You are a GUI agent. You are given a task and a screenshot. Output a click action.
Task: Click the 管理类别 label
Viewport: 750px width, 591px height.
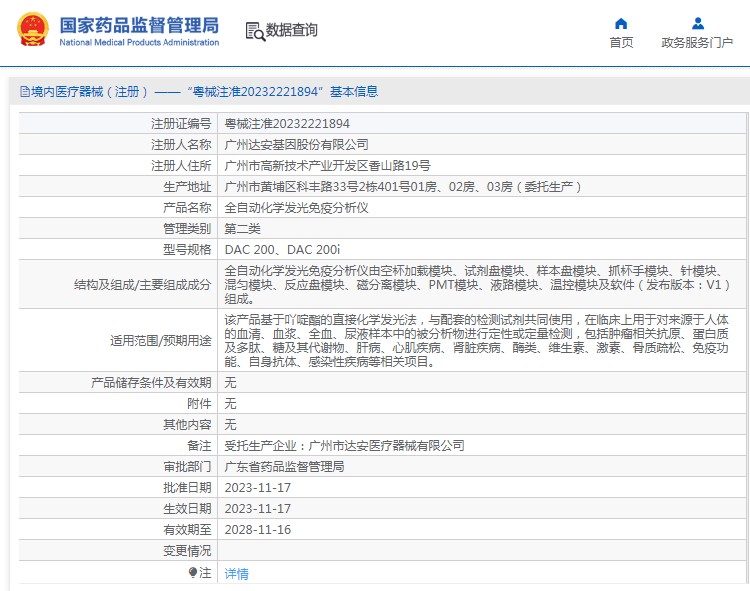187,229
